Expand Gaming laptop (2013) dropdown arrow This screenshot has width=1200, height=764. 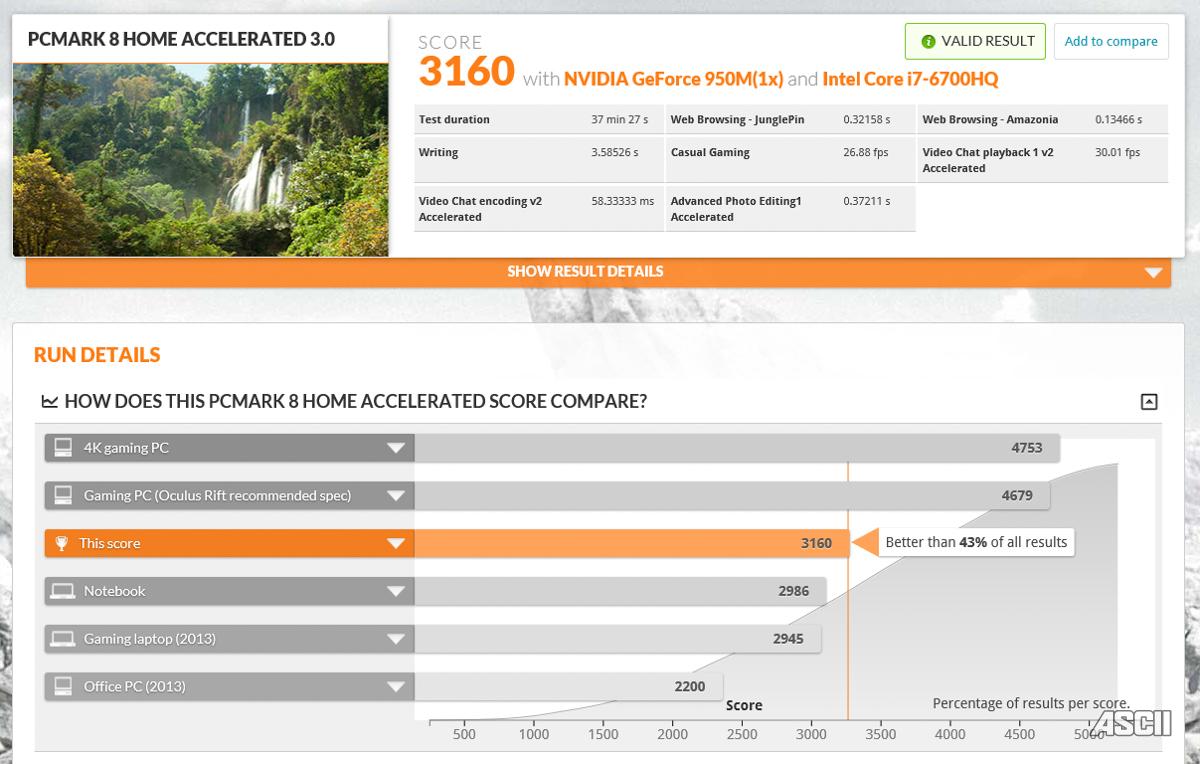click(396, 639)
